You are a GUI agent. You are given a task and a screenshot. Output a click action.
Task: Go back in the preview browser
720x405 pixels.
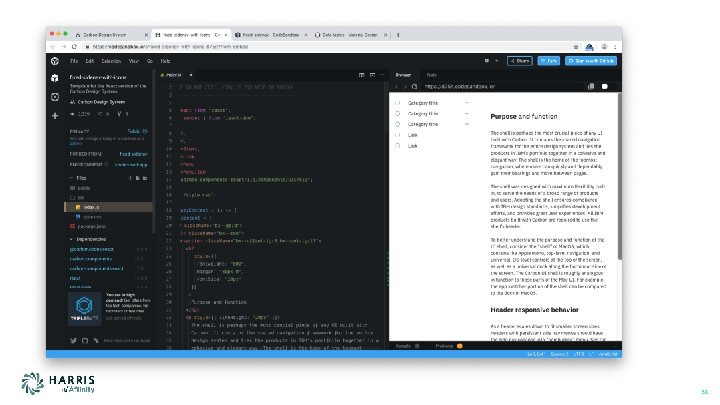coord(397,86)
